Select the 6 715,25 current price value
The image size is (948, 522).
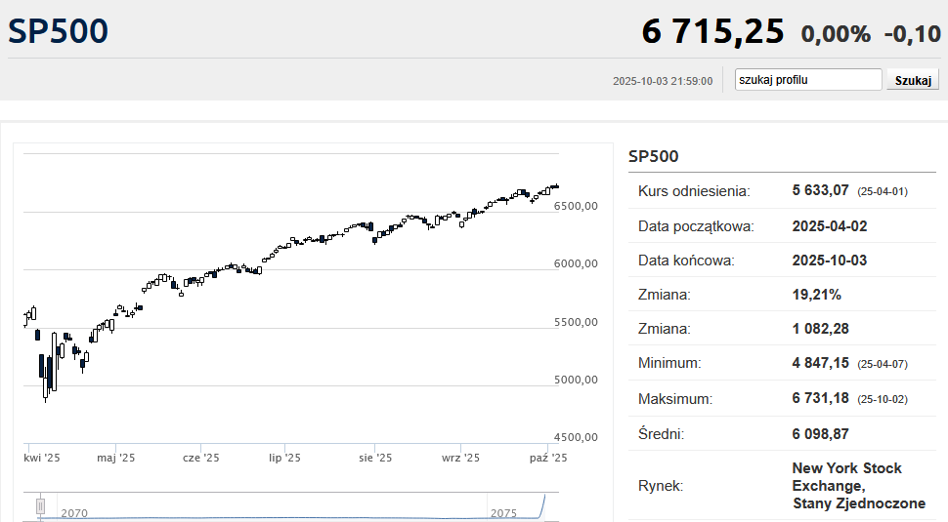pyautogui.click(x=713, y=31)
